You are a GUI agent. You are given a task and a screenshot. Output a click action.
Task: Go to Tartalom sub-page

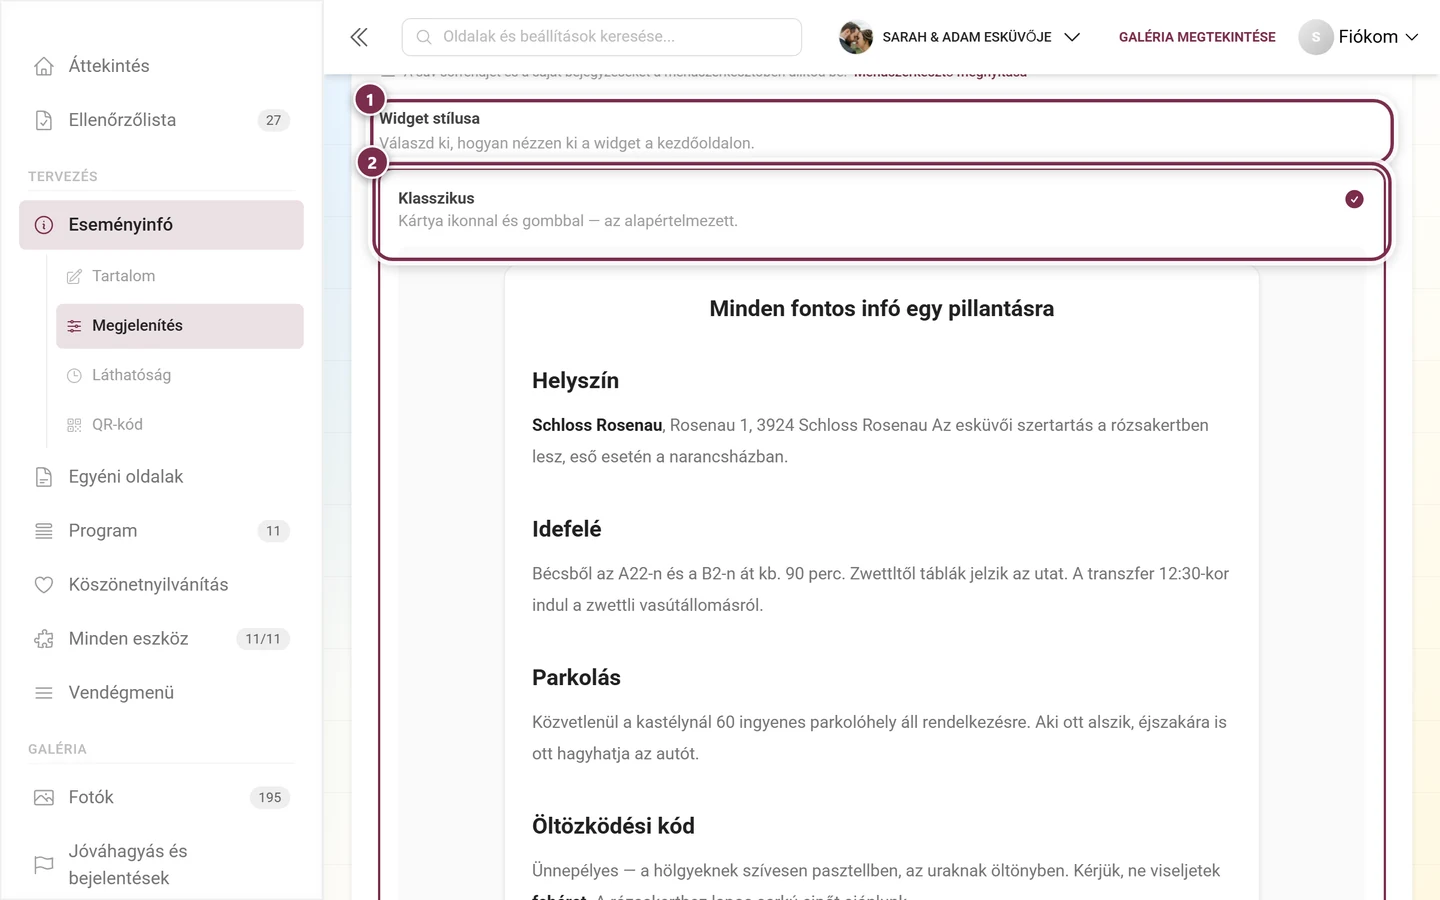(180, 276)
